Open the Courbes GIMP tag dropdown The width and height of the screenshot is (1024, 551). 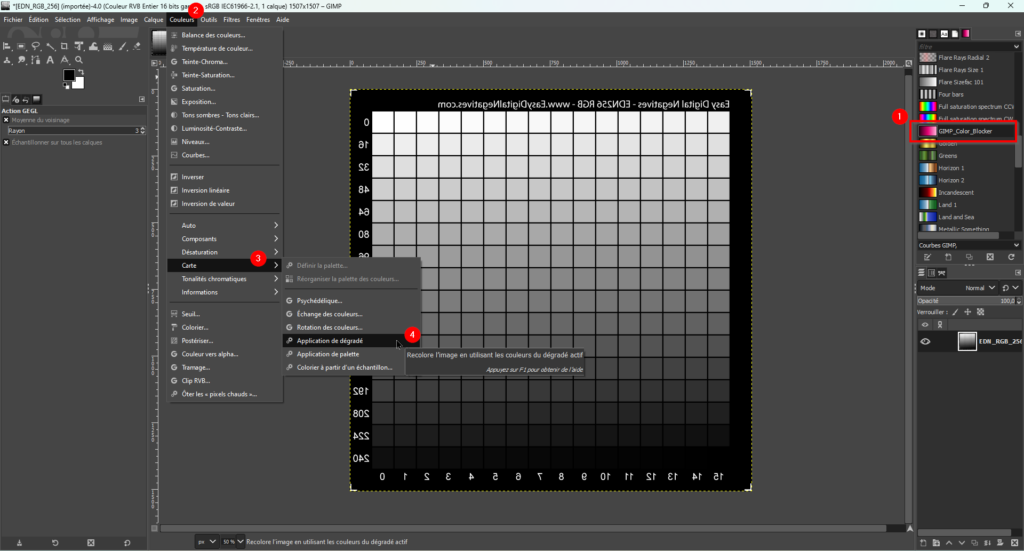1016,245
